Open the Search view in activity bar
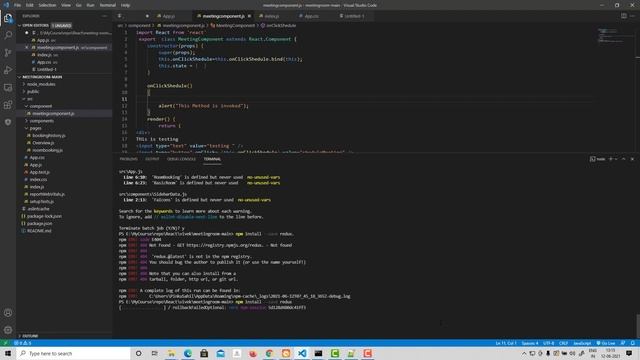The width and height of the screenshot is (640, 360). [8, 35]
